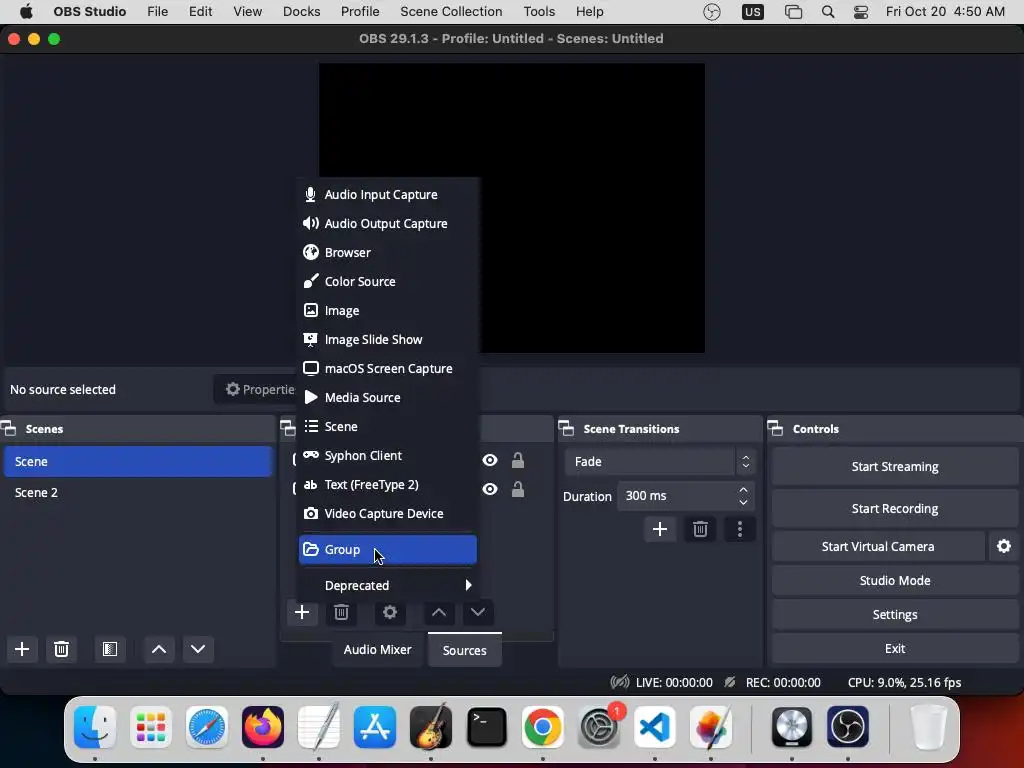Add an Image source
This screenshot has height=768, width=1024.
pos(387,310)
